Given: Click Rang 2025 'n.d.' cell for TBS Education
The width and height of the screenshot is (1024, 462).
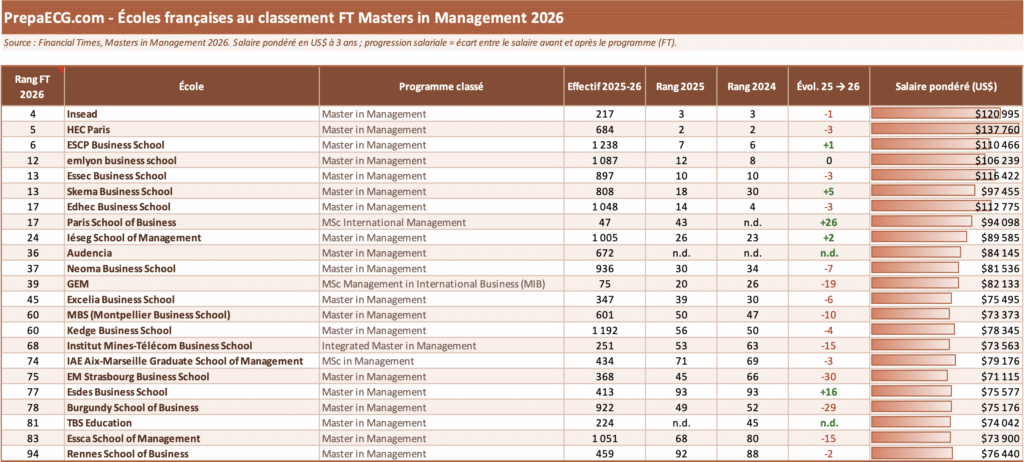Looking at the screenshot, I should pos(681,423).
